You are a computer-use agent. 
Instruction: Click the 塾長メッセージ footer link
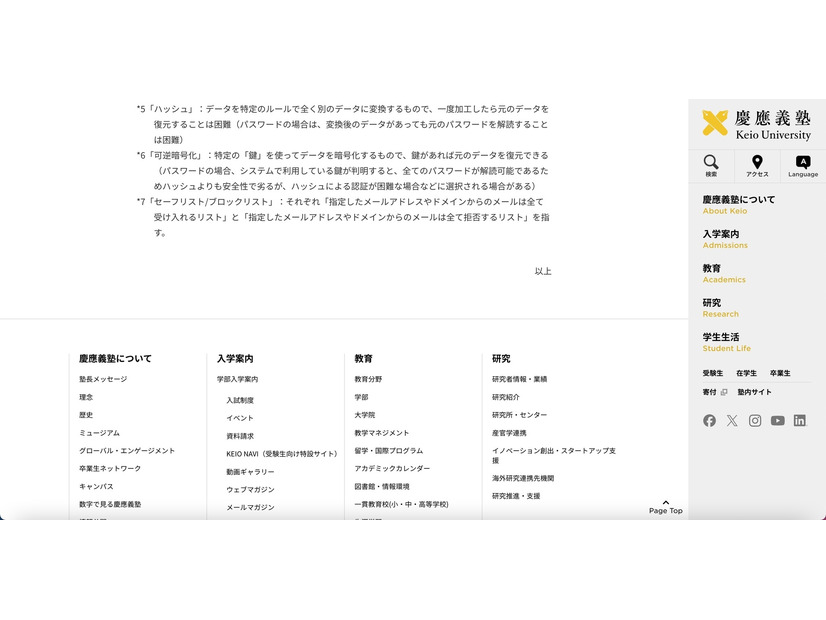pyautogui.click(x=105, y=378)
